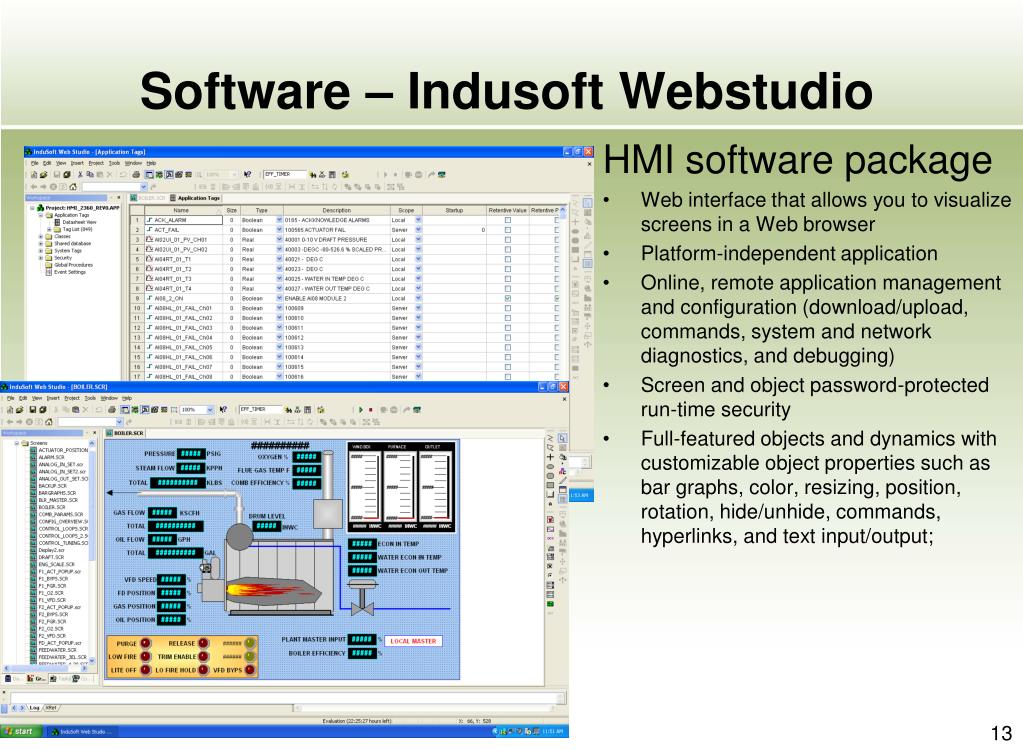This screenshot has width=1023, height=750.
Task: Click workspace tree horizontal scrollbar
Action: click(46, 667)
